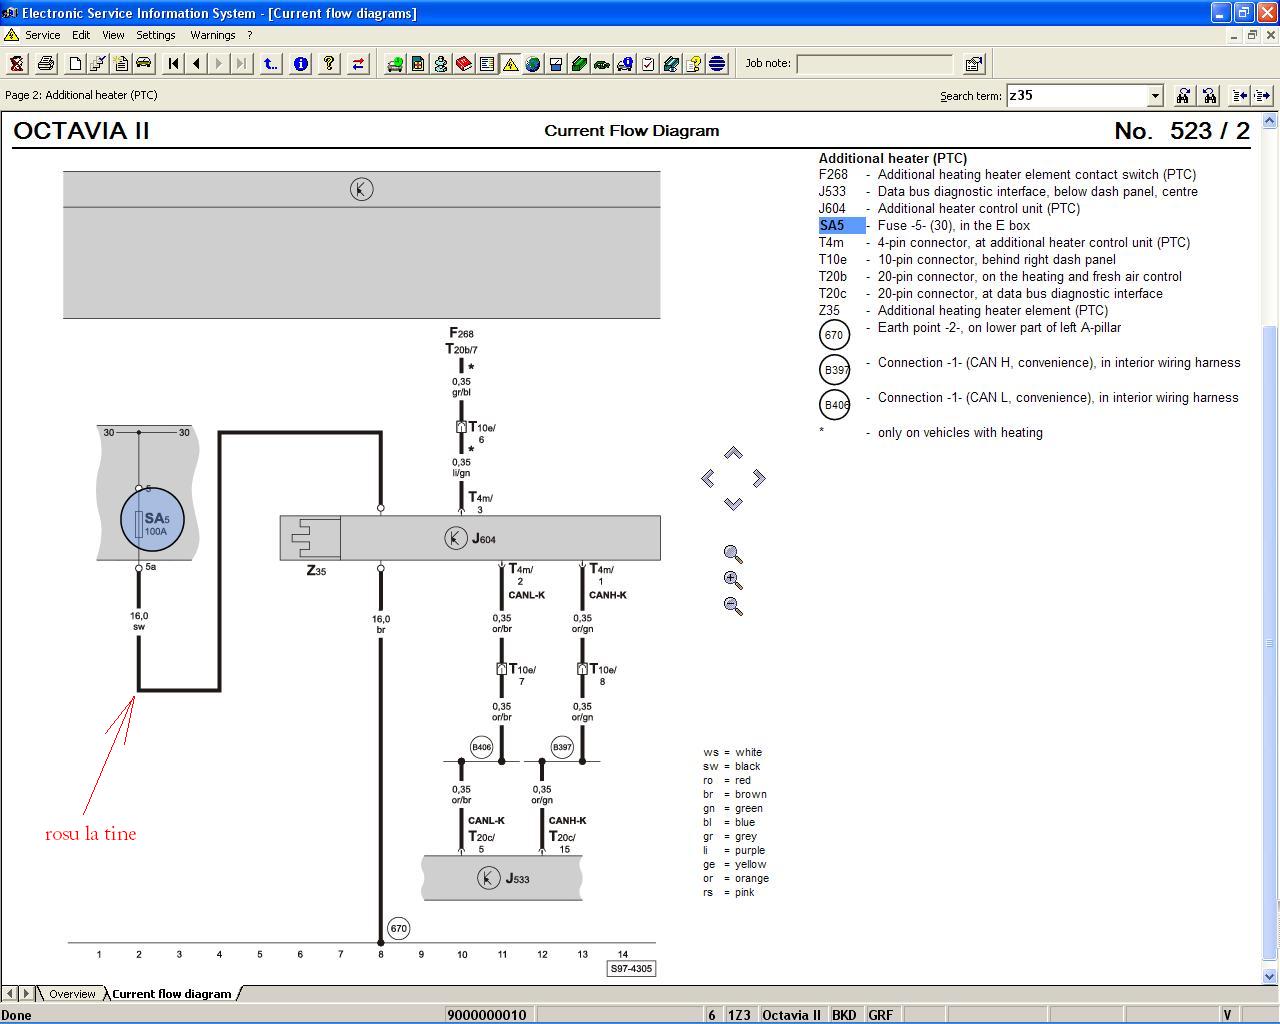Click the earth point 670 circle at bottom
1280x1024 pixels.
pos(398,928)
